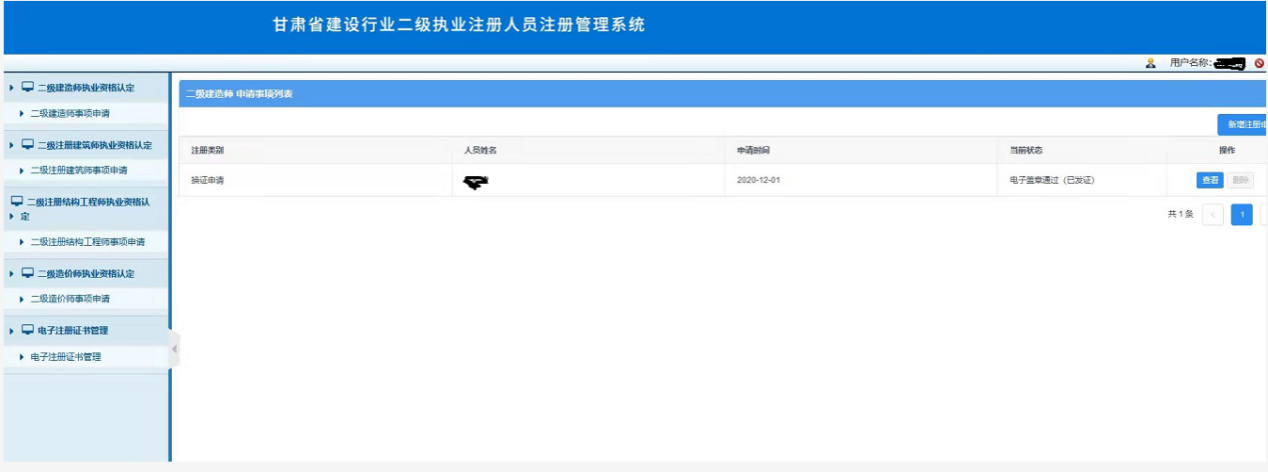The height and width of the screenshot is (472, 1268).
Task: Open 二级注册结构工程师事项申请 in the sidebar
Action: [x=87, y=242]
